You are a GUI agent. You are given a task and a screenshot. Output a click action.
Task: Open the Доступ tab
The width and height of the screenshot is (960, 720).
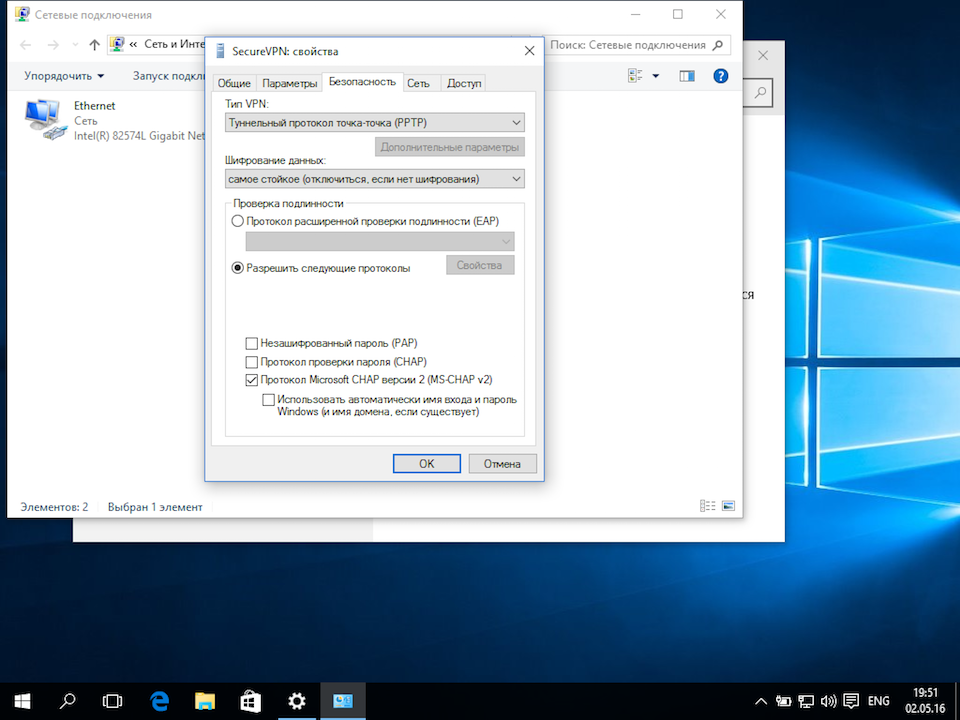click(x=463, y=83)
